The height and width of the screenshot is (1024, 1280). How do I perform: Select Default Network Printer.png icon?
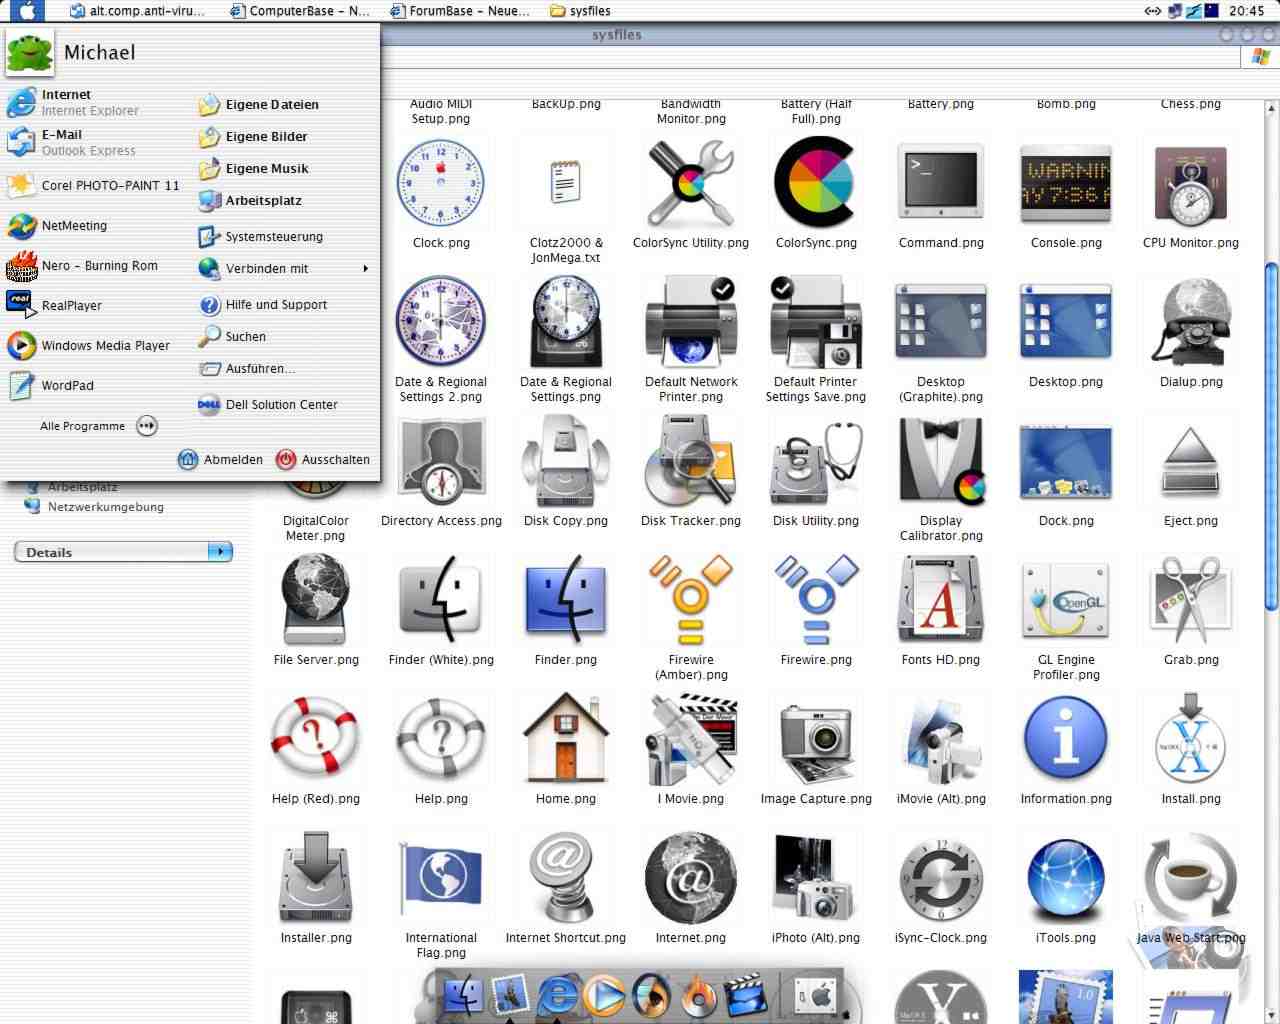point(691,324)
